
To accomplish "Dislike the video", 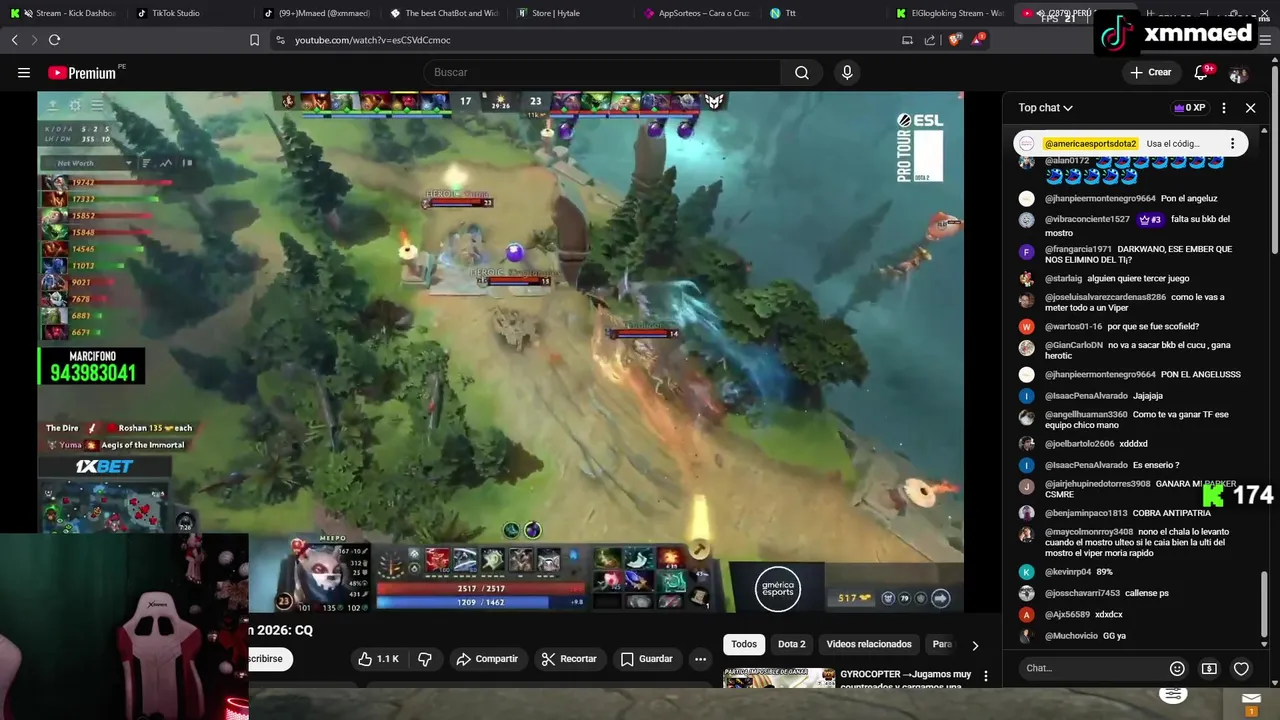I will pos(425,659).
